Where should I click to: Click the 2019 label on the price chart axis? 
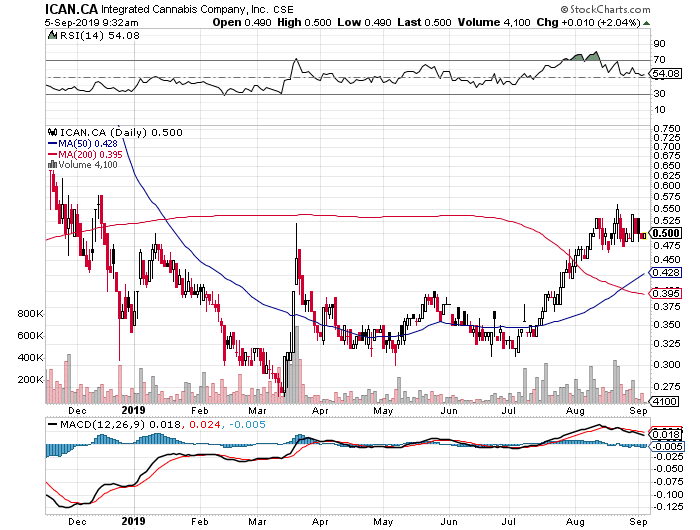pos(133,410)
